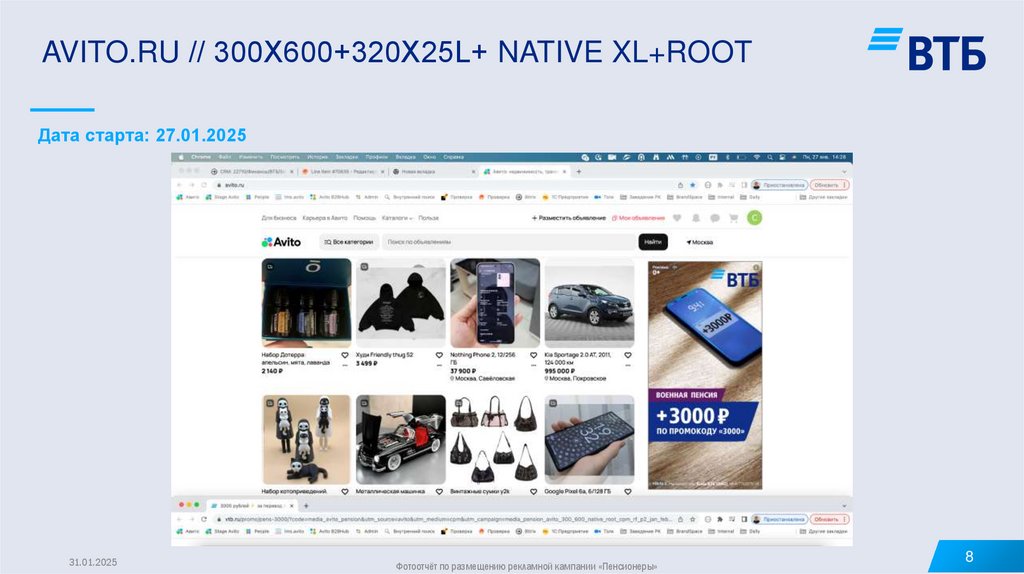1024x574 pixels.
Task: Open Avito B2BHub bookmark in avito.ru window
Action: (330, 197)
